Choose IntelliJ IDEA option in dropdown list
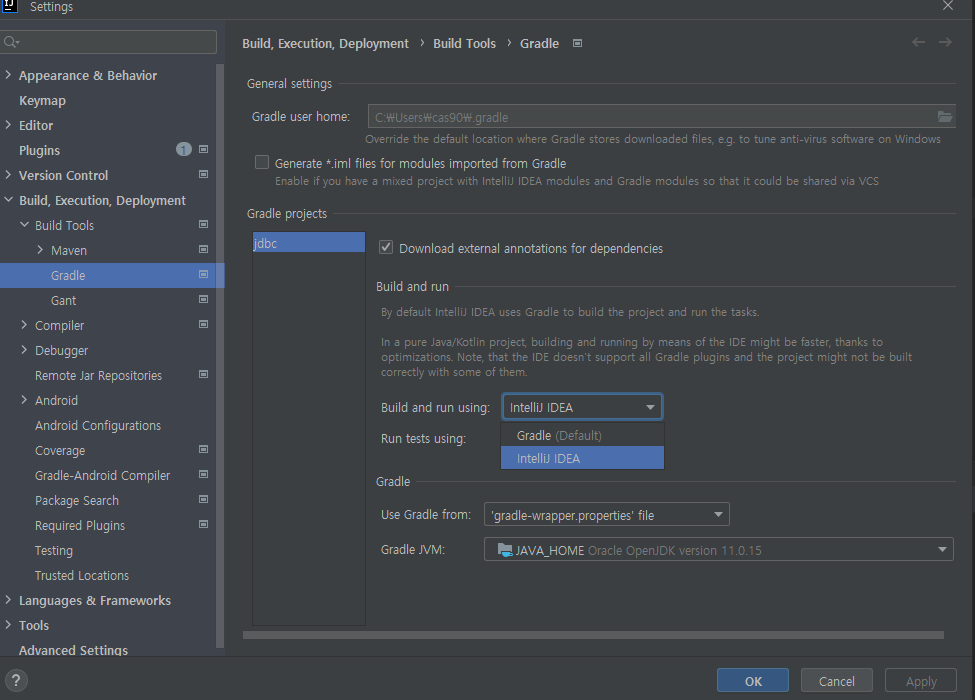 click(582, 458)
